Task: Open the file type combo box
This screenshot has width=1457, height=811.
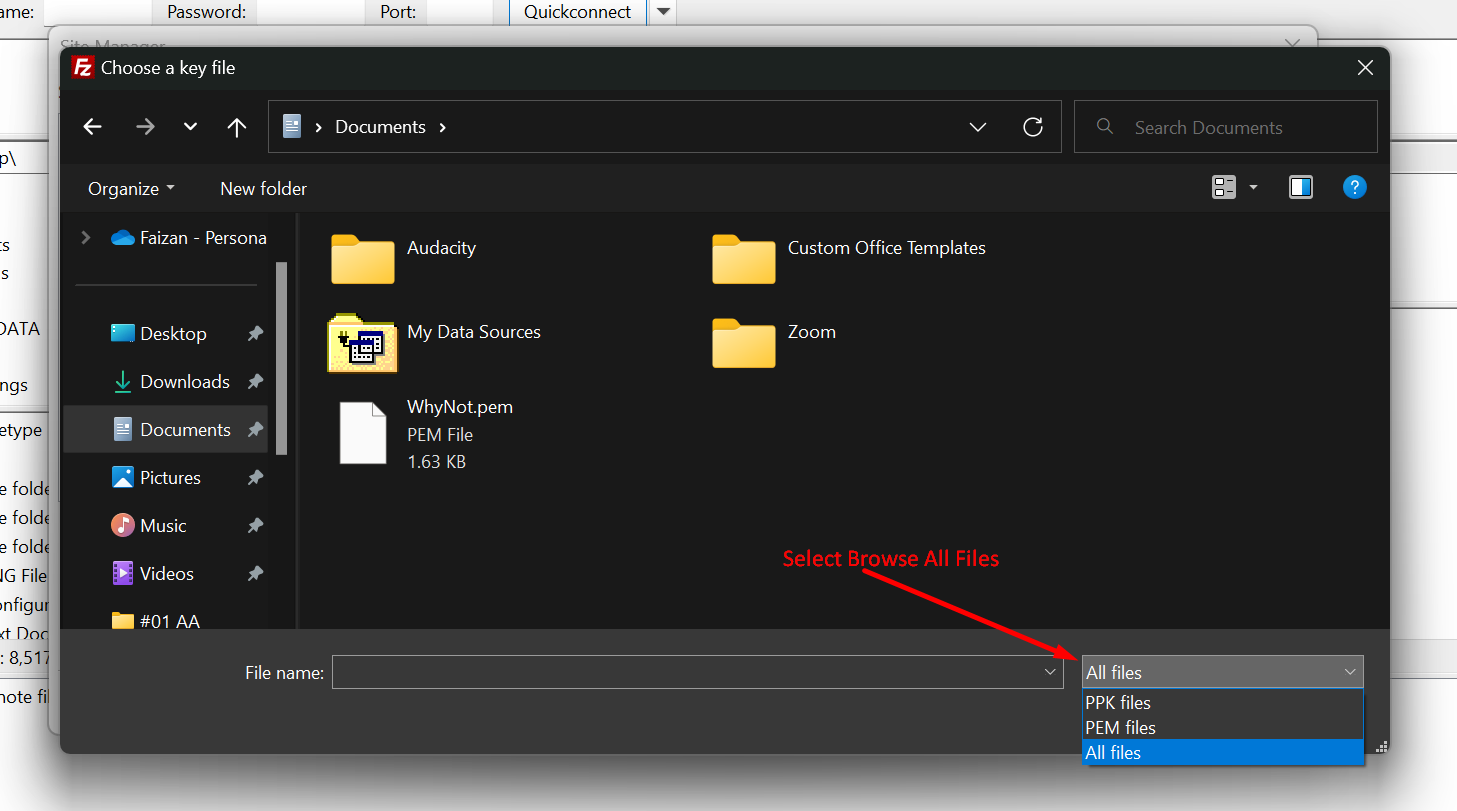Action: [x=1222, y=672]
